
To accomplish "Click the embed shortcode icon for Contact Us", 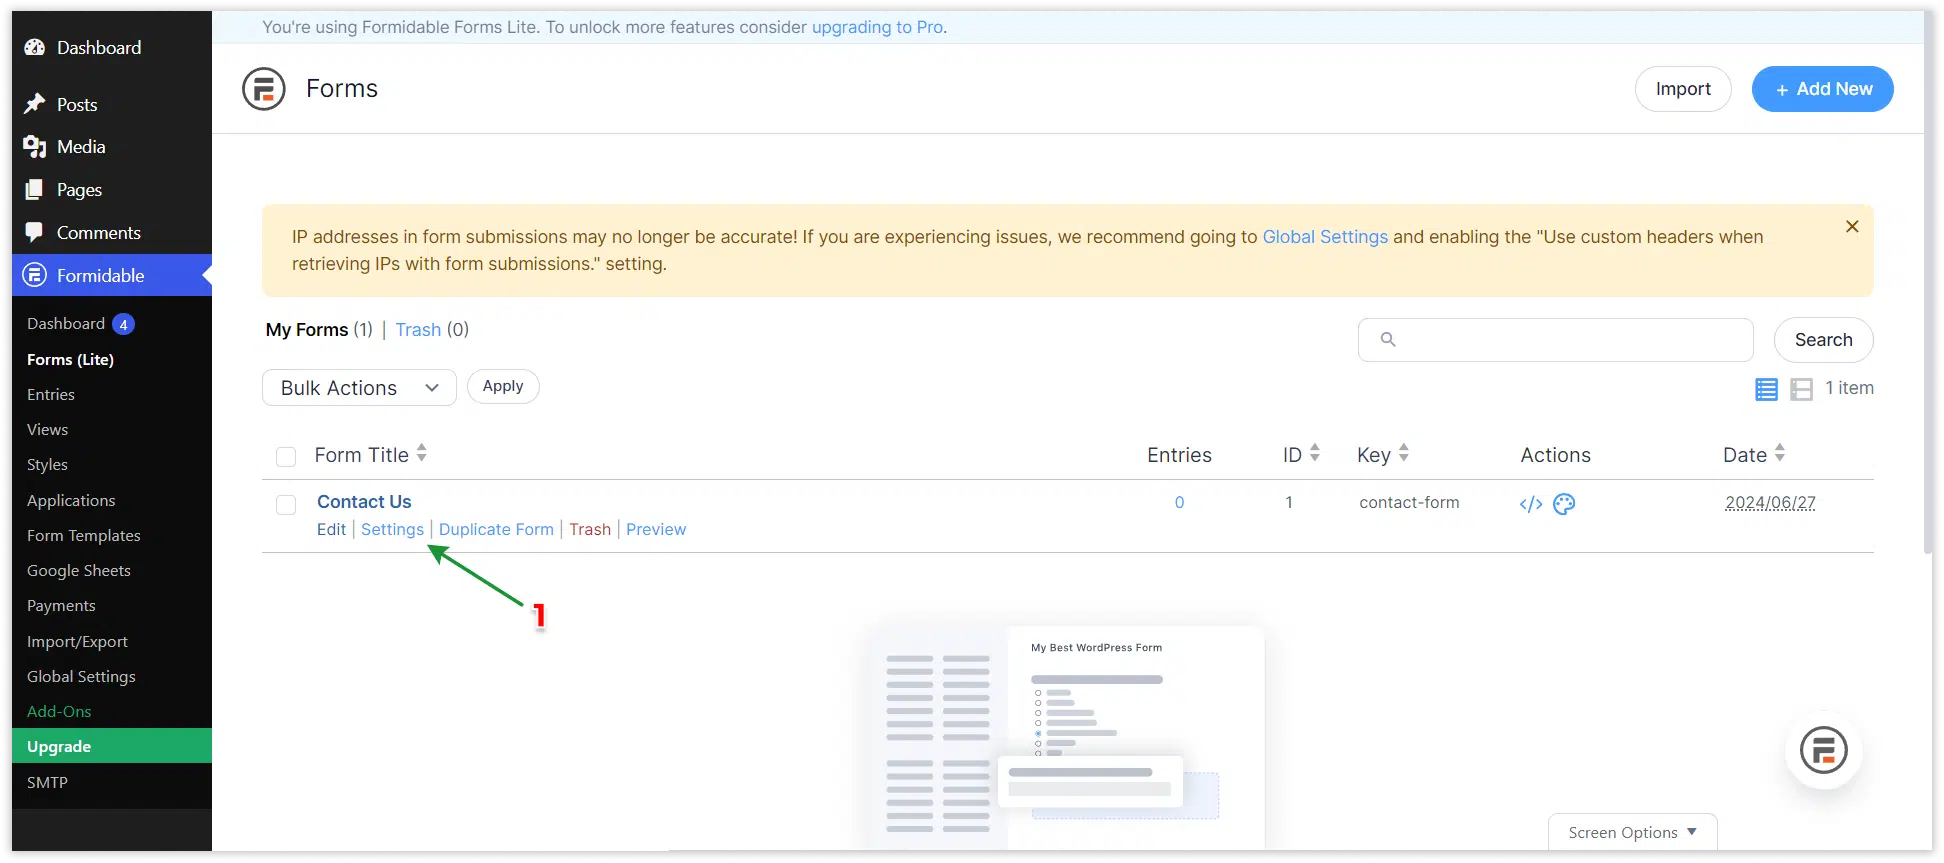I will click(1530, 504).
